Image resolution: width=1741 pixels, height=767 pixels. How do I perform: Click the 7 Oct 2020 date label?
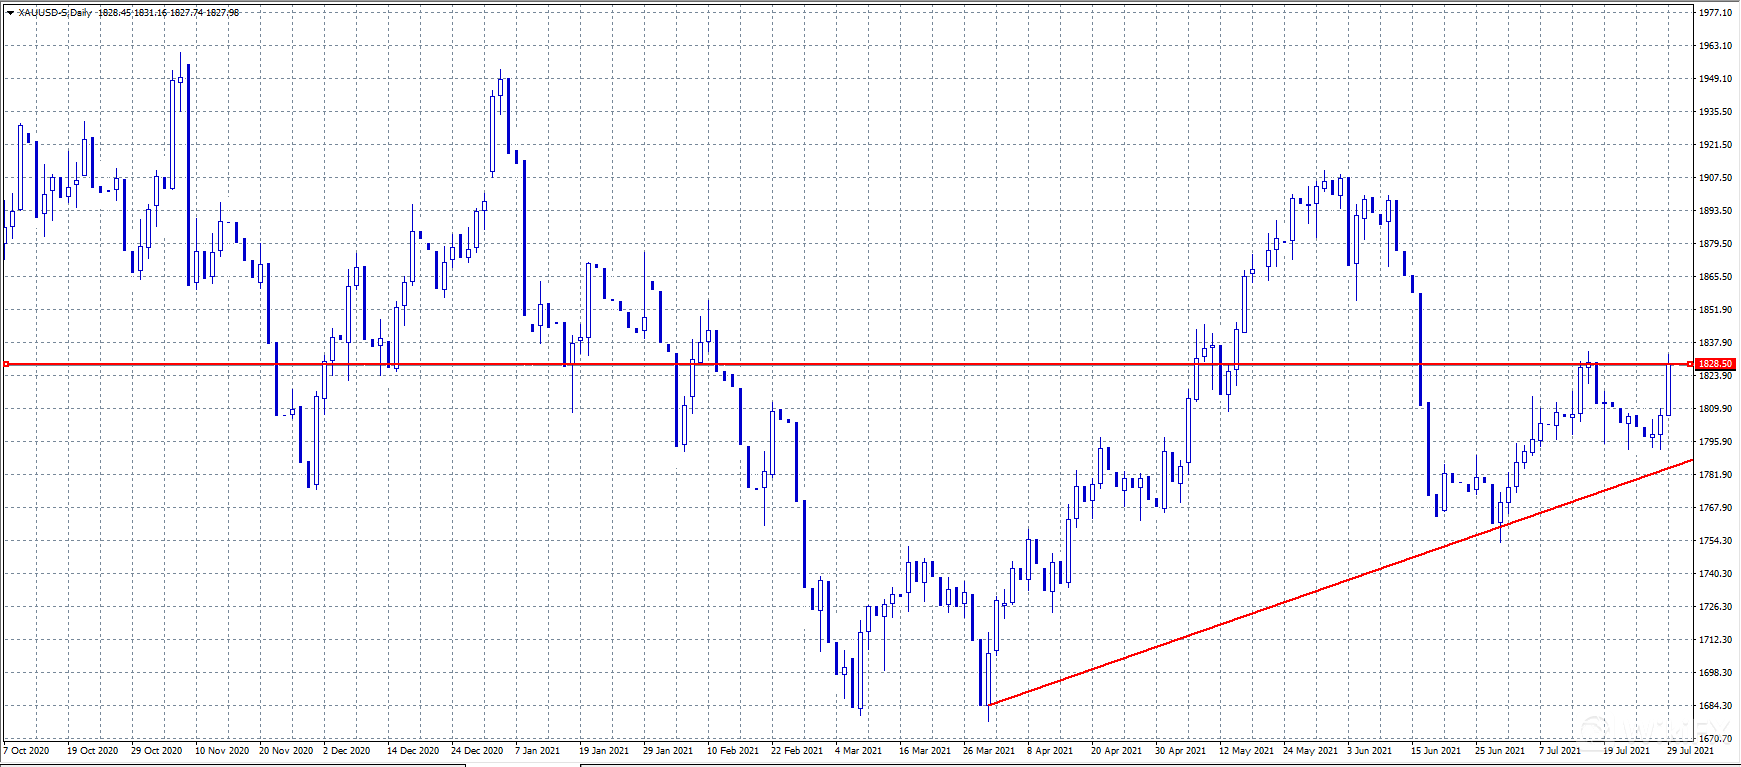(x=27, y=751)
